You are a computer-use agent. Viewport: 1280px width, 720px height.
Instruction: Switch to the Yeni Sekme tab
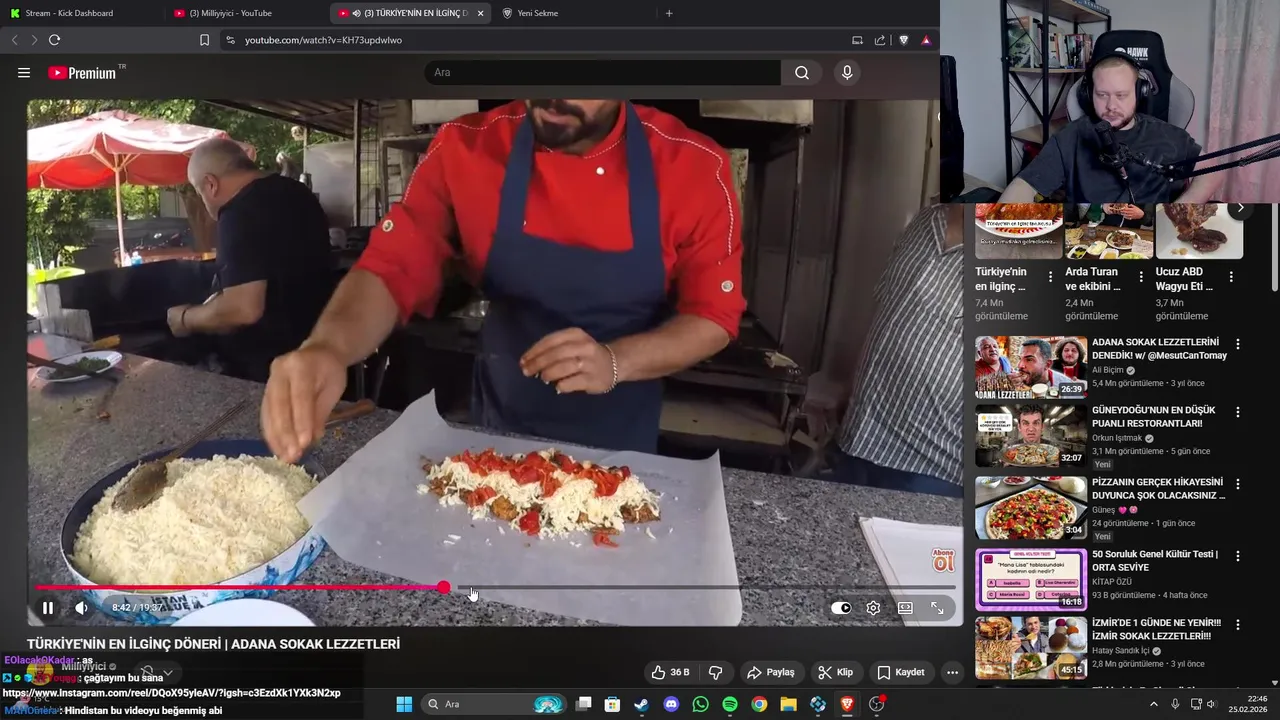[x=572, y=13]
